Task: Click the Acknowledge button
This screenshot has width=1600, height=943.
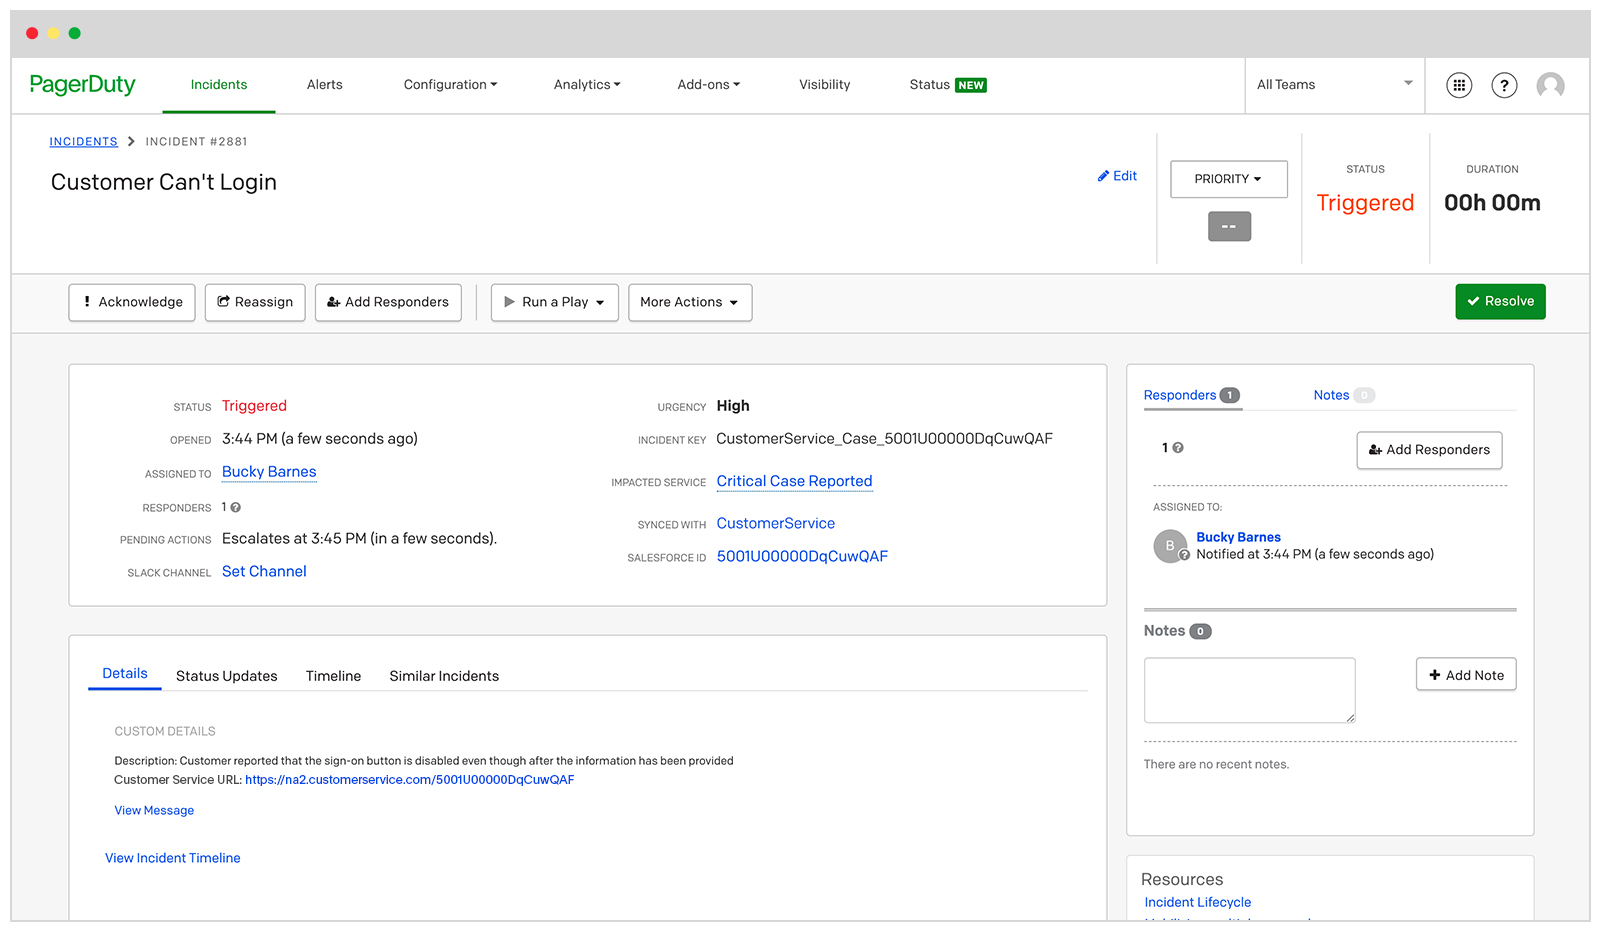Action: coord(132,302)
